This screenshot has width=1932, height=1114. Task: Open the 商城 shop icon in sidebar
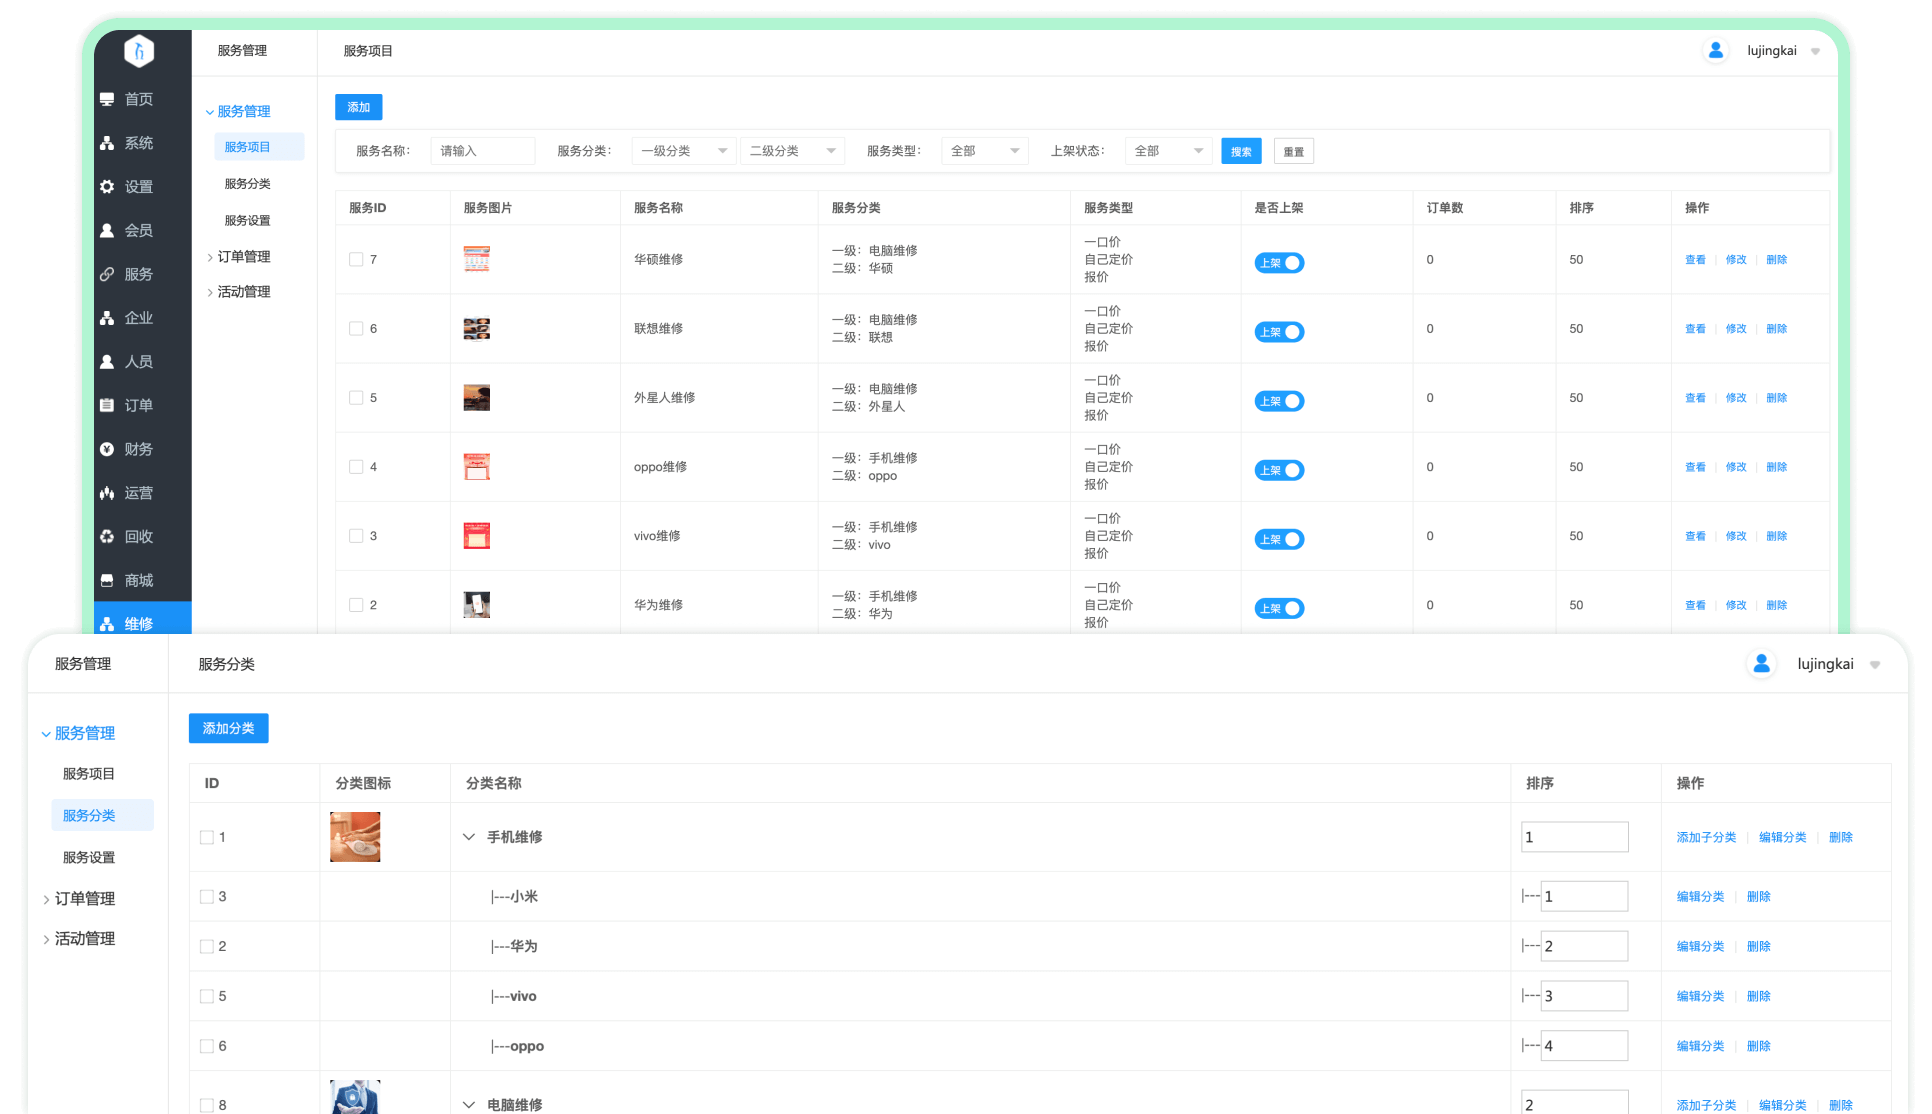click(107, 580)
